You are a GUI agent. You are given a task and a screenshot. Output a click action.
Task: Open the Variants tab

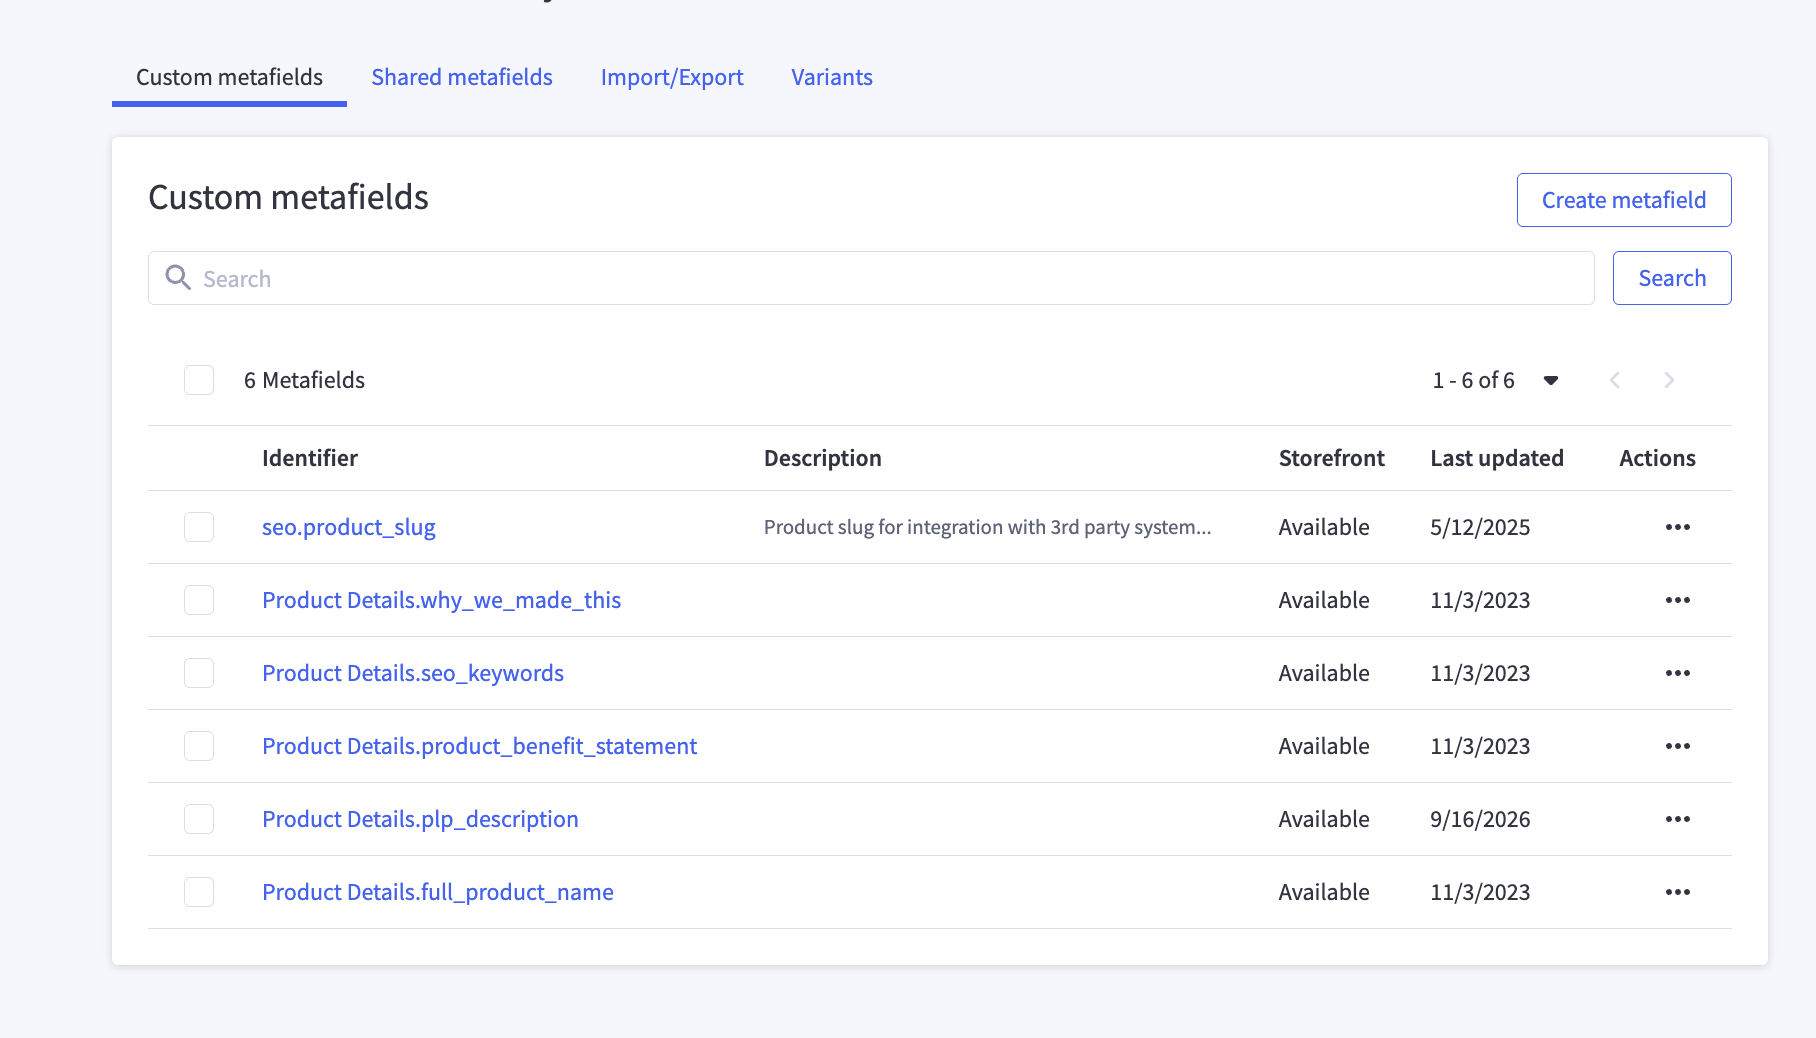832,77
